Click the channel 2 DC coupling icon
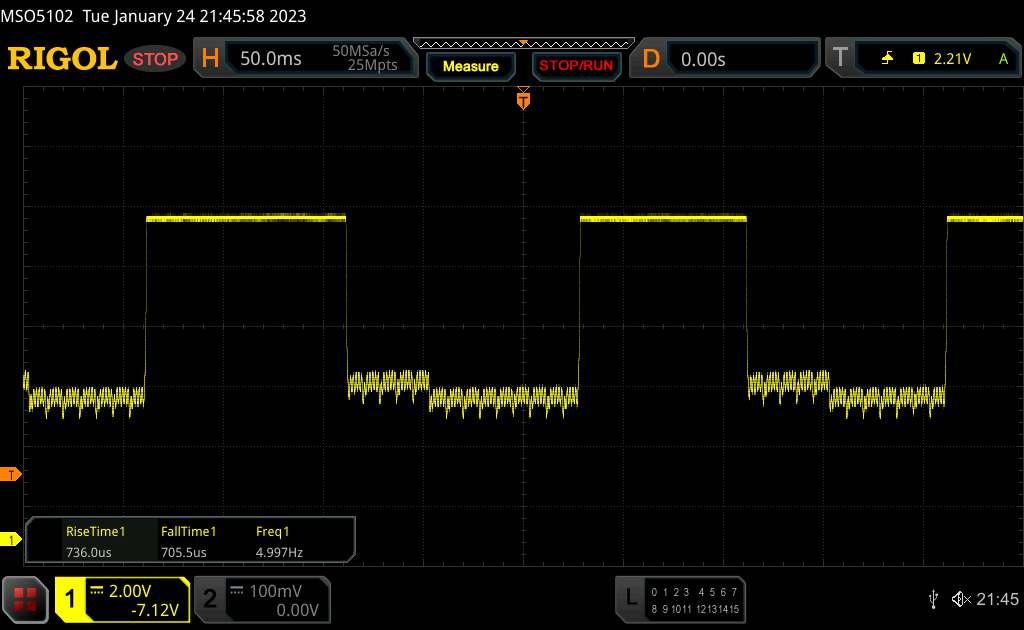Viewport: 1024px width, 630px height. (x=237, y=591)
